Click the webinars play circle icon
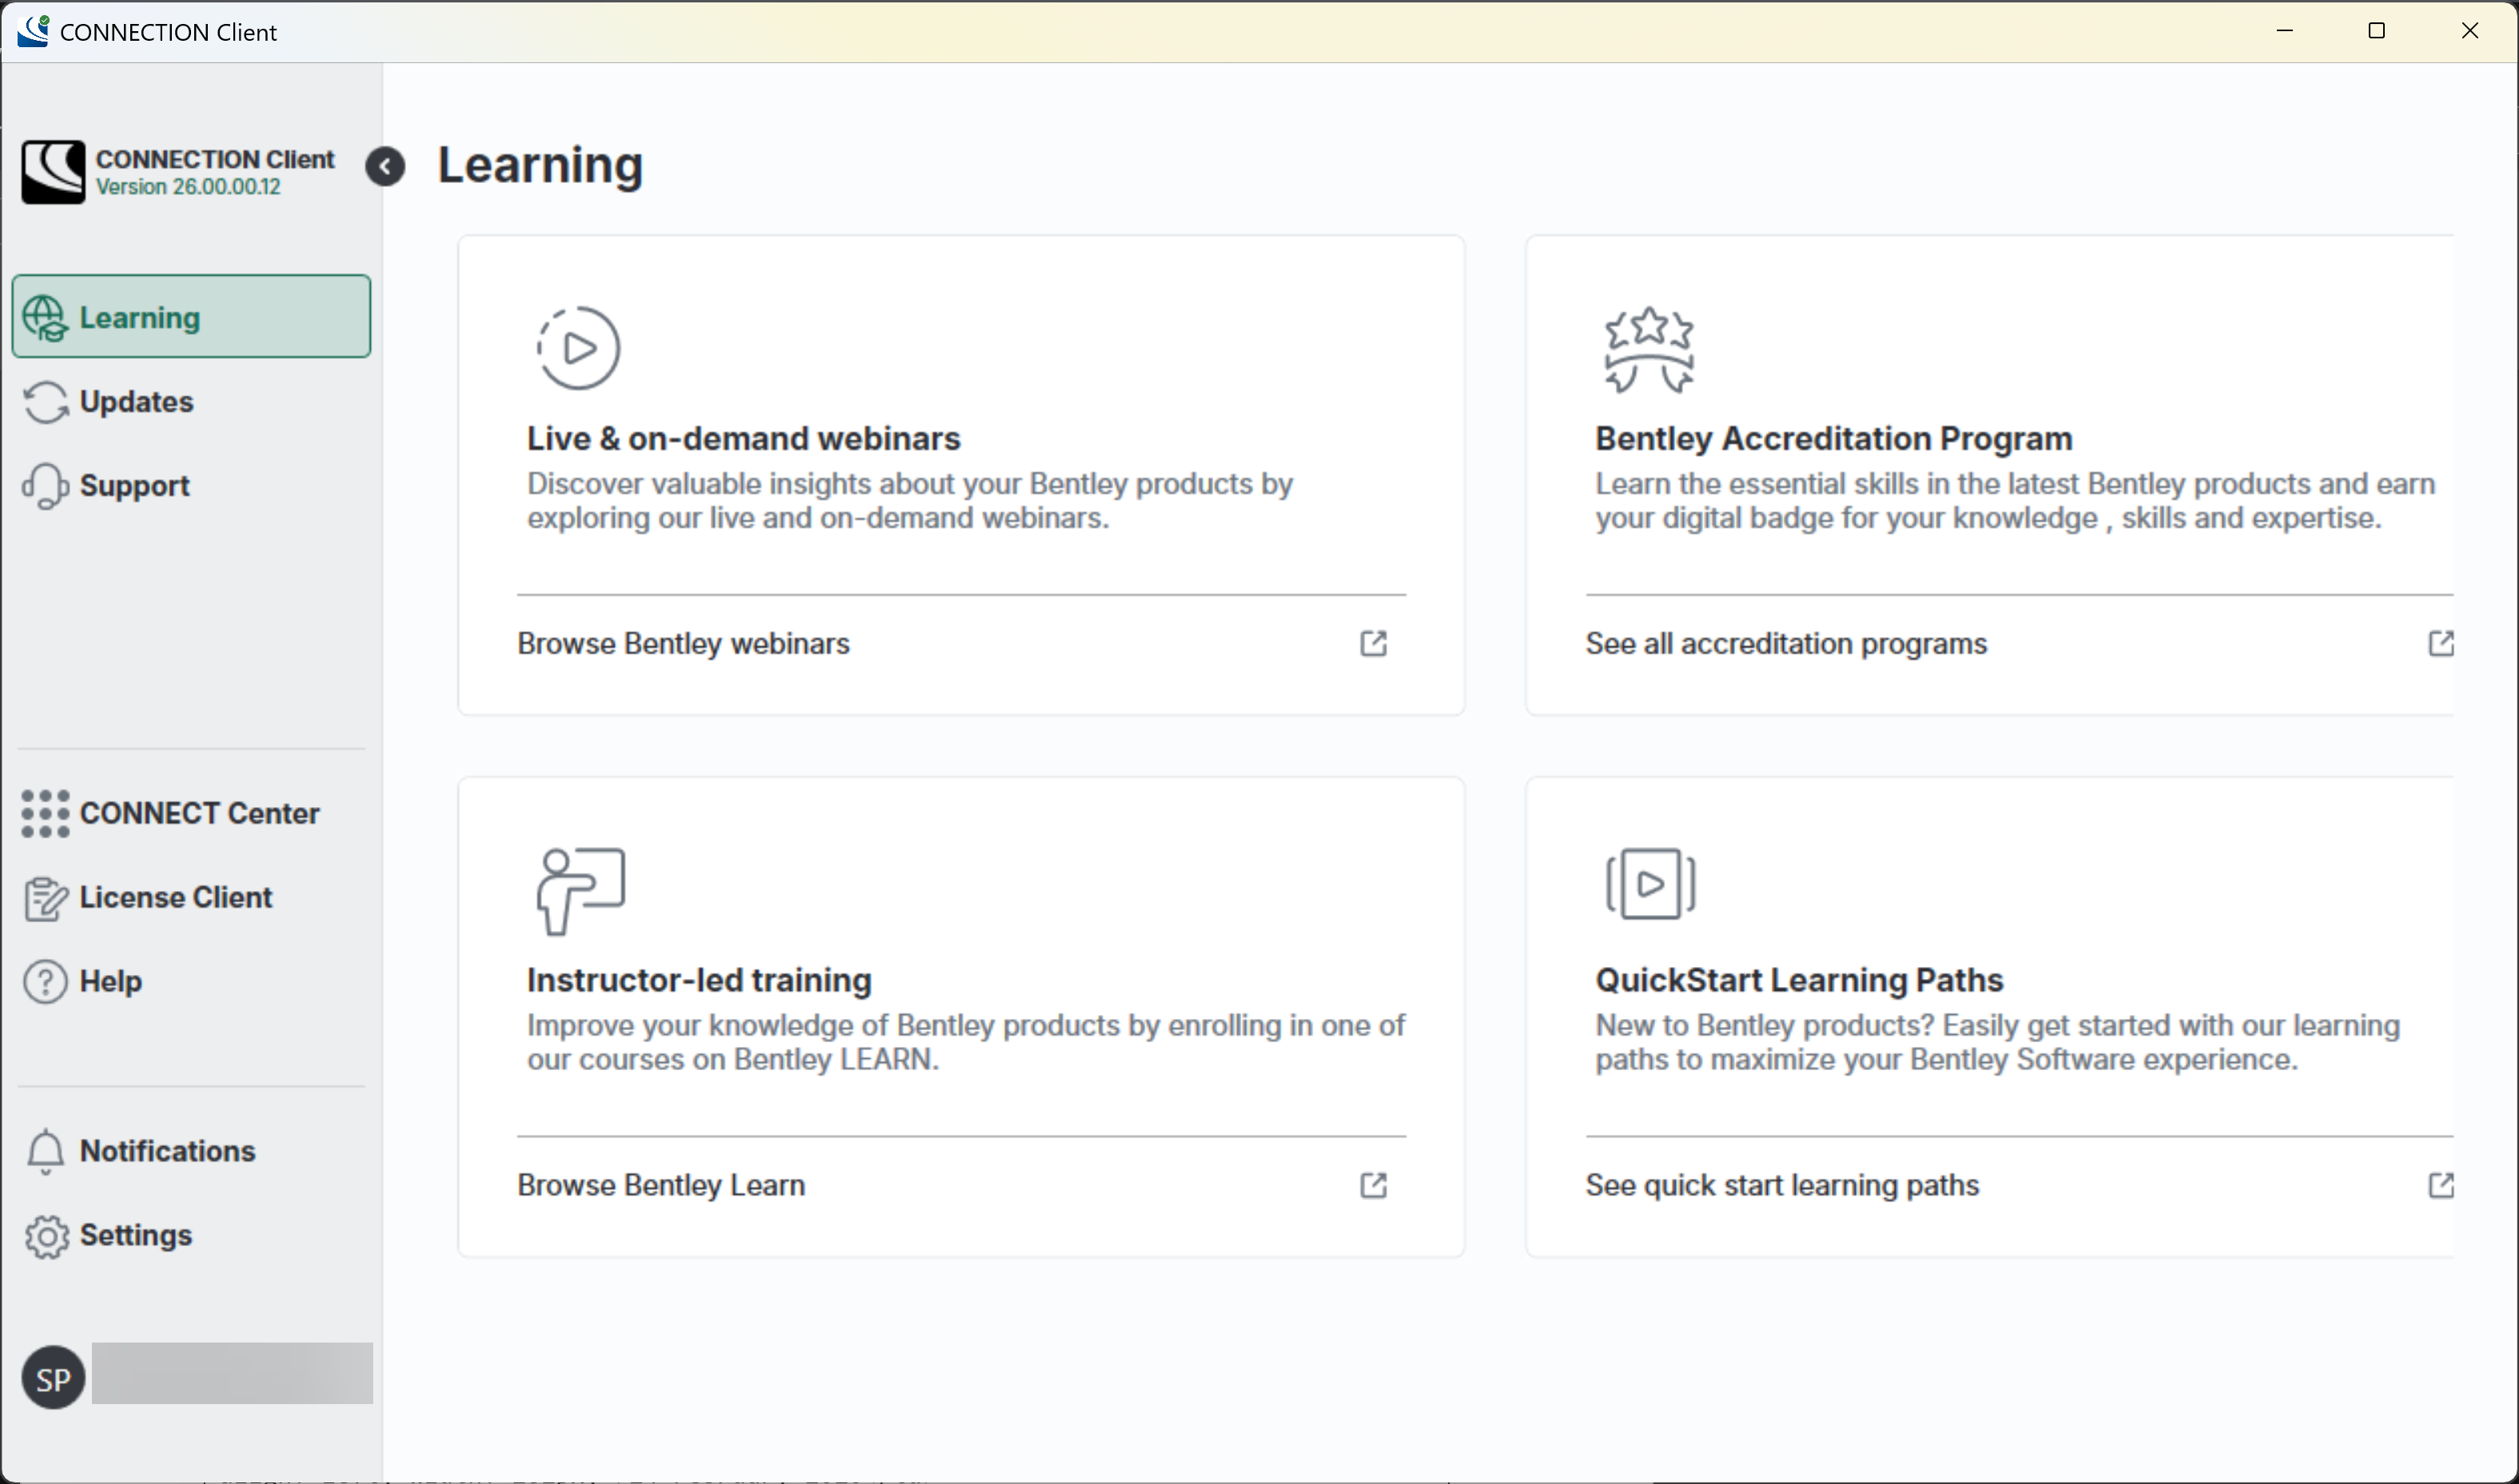This screenshot has height=1484, width=2519. [x=579, y=348]
